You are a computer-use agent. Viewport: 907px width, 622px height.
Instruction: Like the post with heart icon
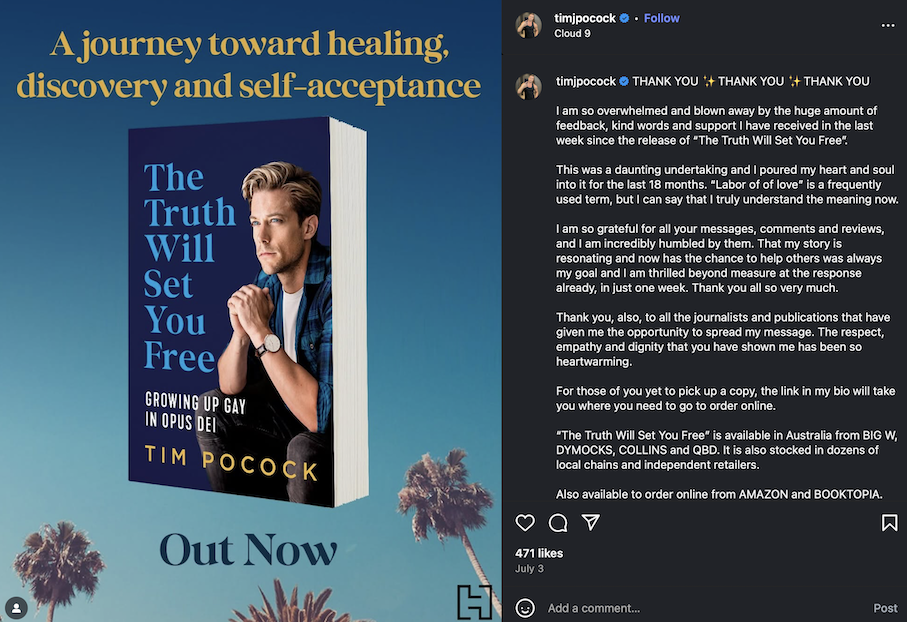tap(525, 522)
